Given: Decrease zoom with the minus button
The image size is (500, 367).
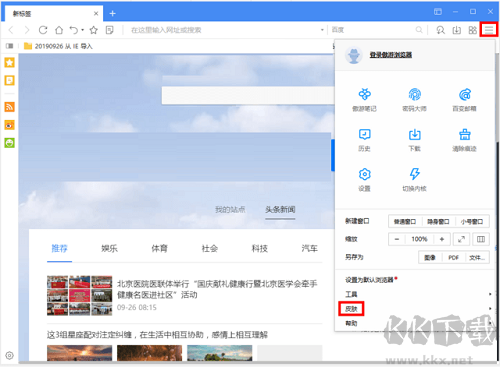Looking at the screenshot, I should click(397, 239).
